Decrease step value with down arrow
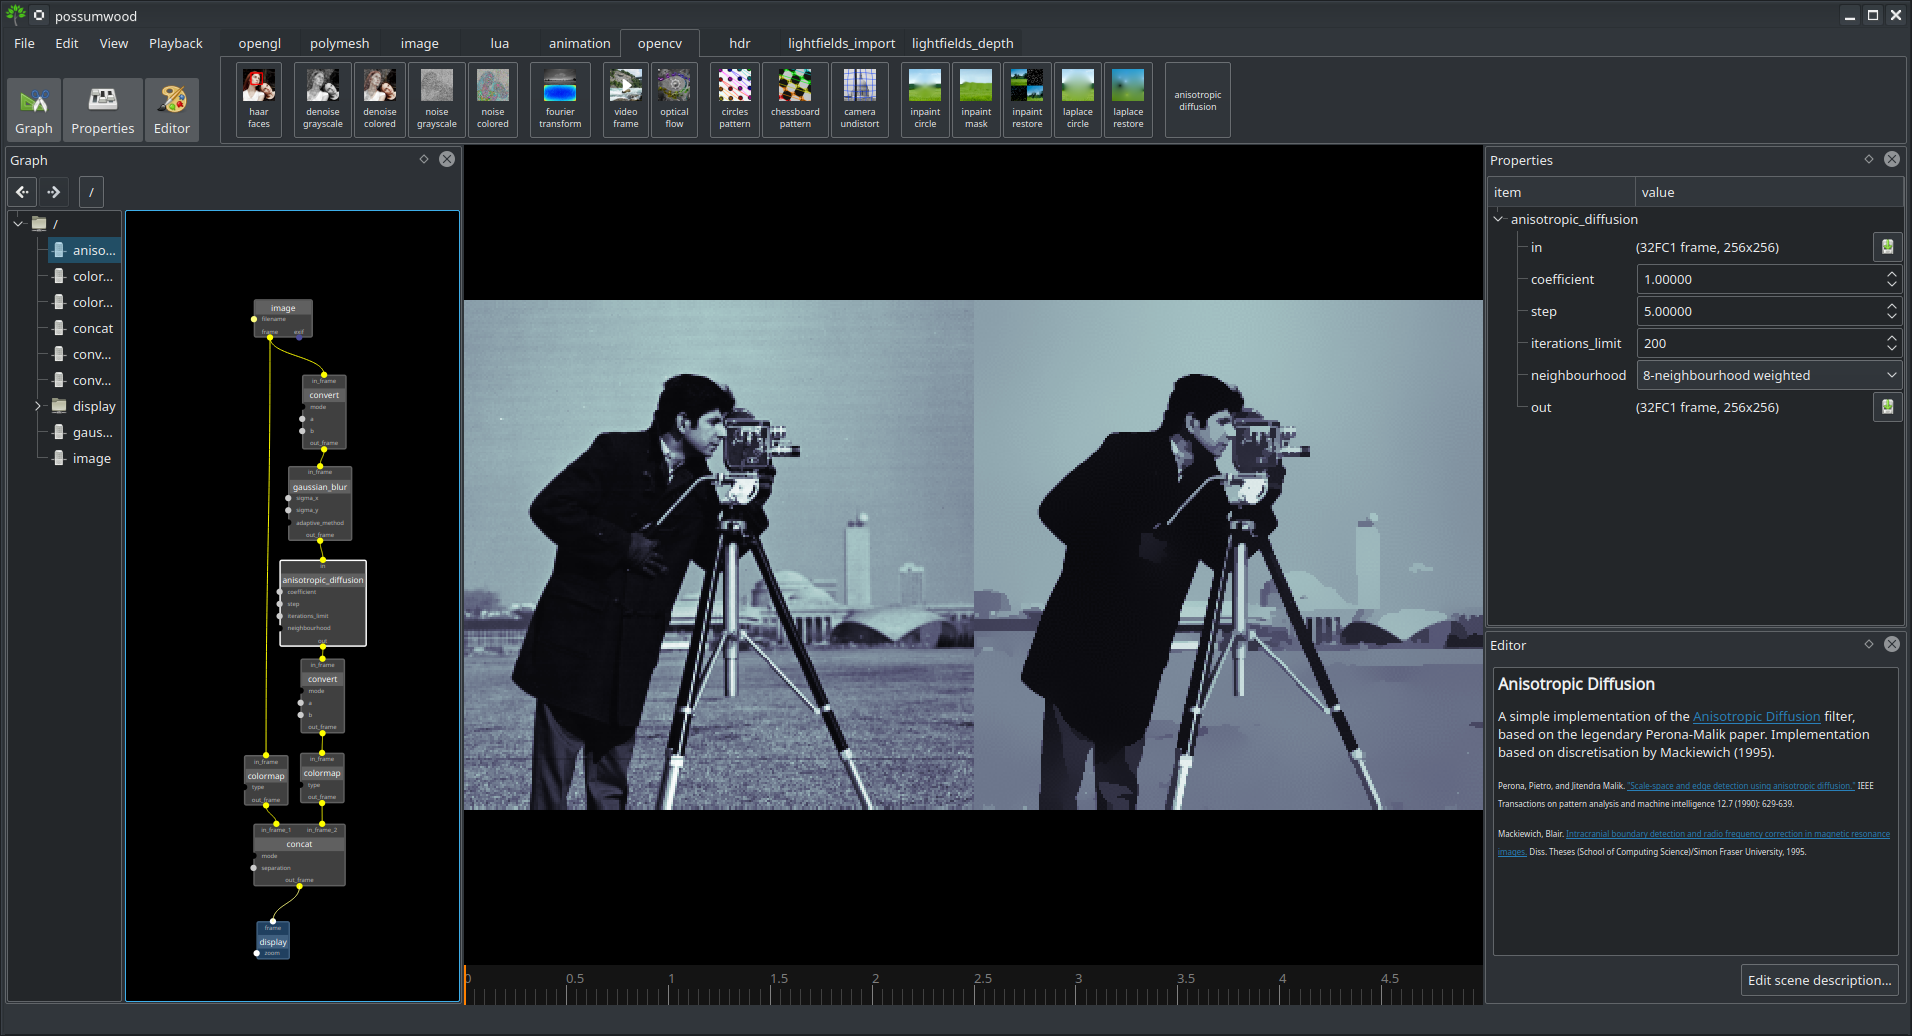The height and width of the screenshot is (1036, 1912). click(x=1892, y=317)
